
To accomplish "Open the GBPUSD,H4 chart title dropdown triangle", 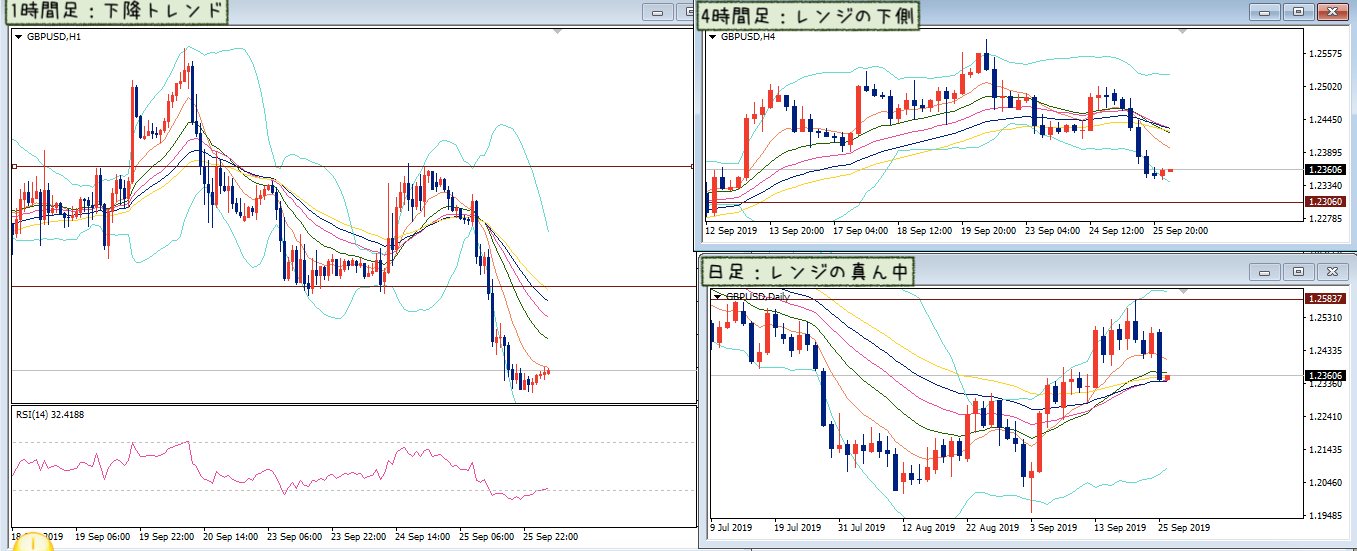I will (x=712, y=37).
